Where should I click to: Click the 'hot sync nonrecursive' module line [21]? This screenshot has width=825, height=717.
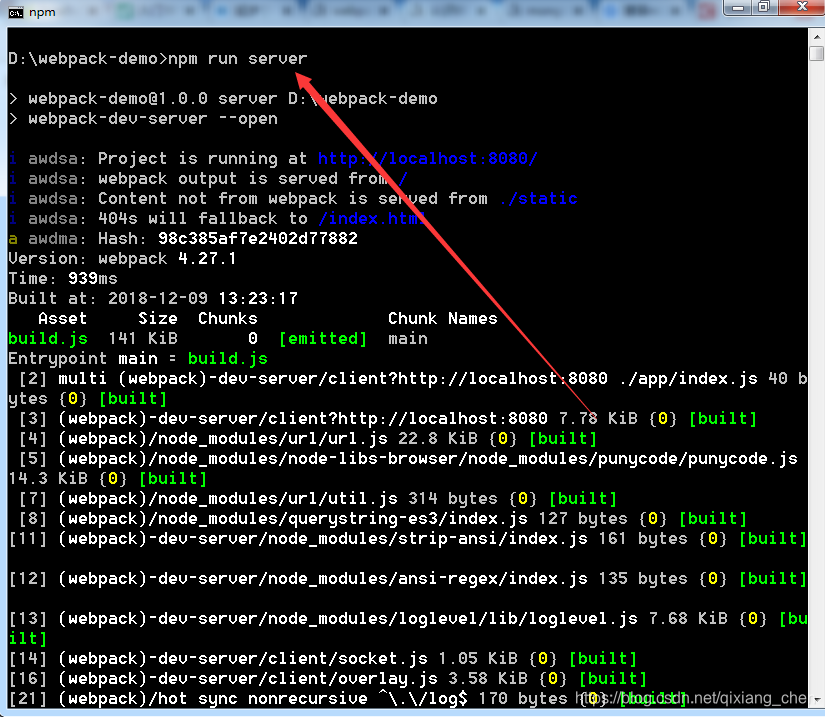[347, 699]
